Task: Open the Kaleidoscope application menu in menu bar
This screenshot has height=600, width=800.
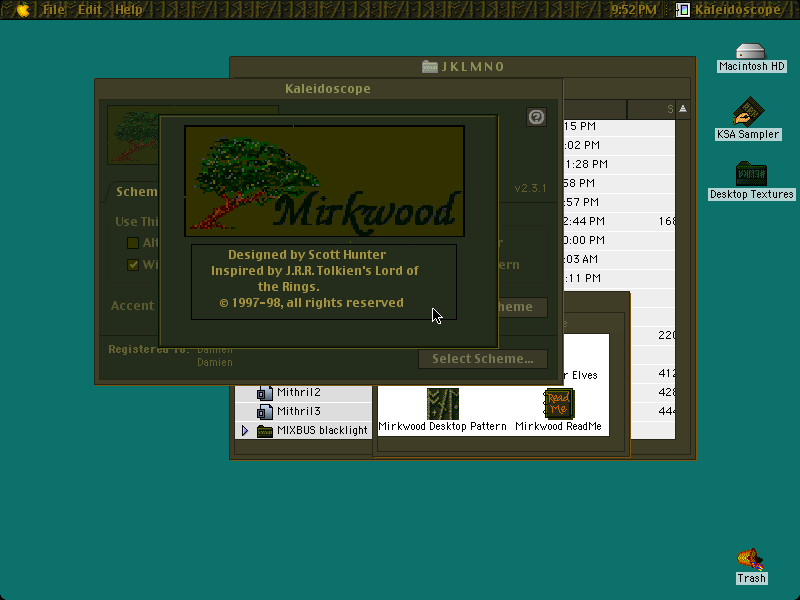Action: (x=729, y=9)
